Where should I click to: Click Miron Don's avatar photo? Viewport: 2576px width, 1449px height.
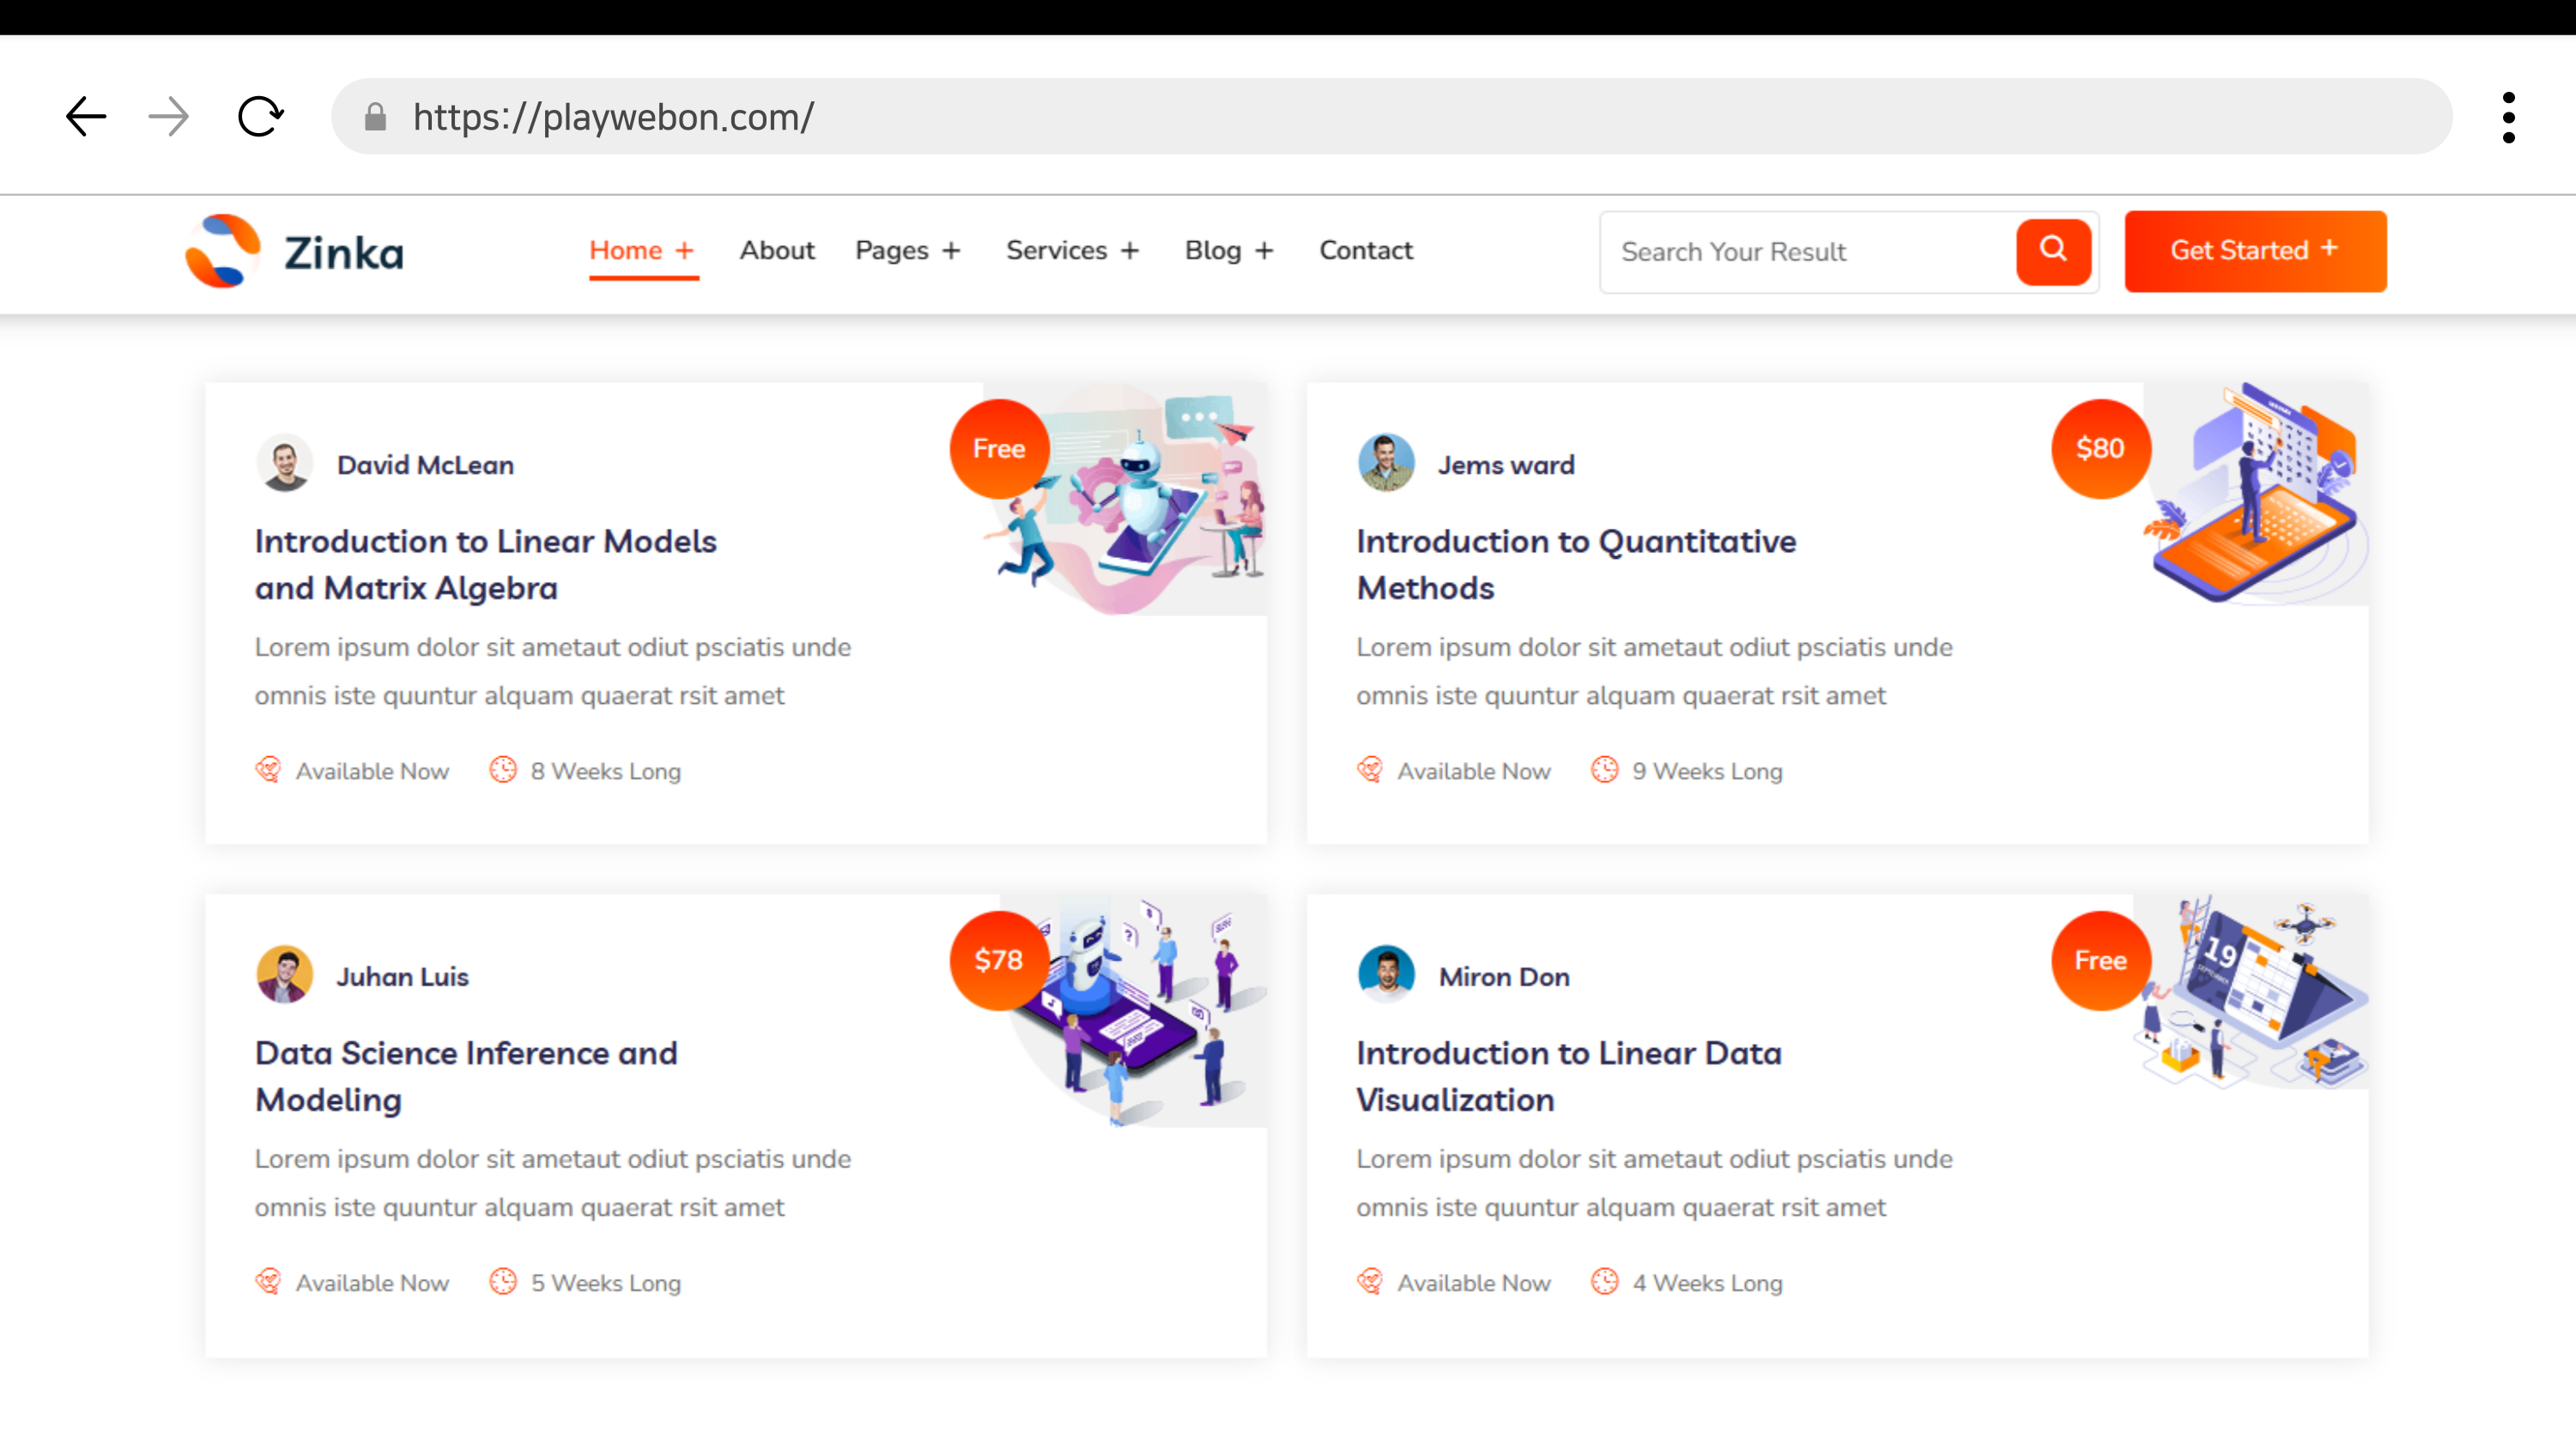pos(1386,974)
